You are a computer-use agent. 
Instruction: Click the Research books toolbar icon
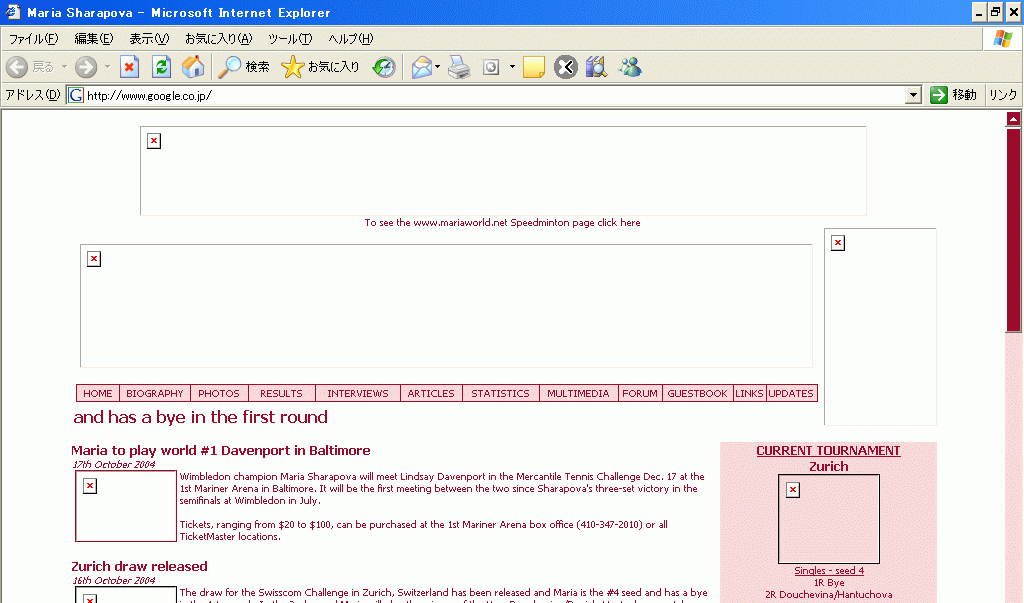coord(596,67)
